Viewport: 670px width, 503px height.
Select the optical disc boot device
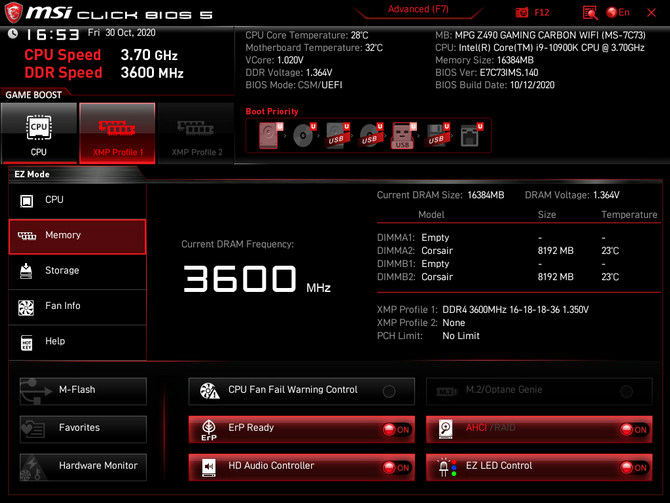click(304, 135)
